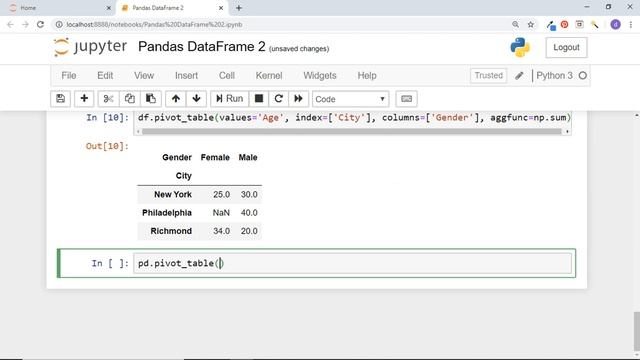
Task: Click the horizontal scrollbar in cell 10
Action: coord(352,131)
